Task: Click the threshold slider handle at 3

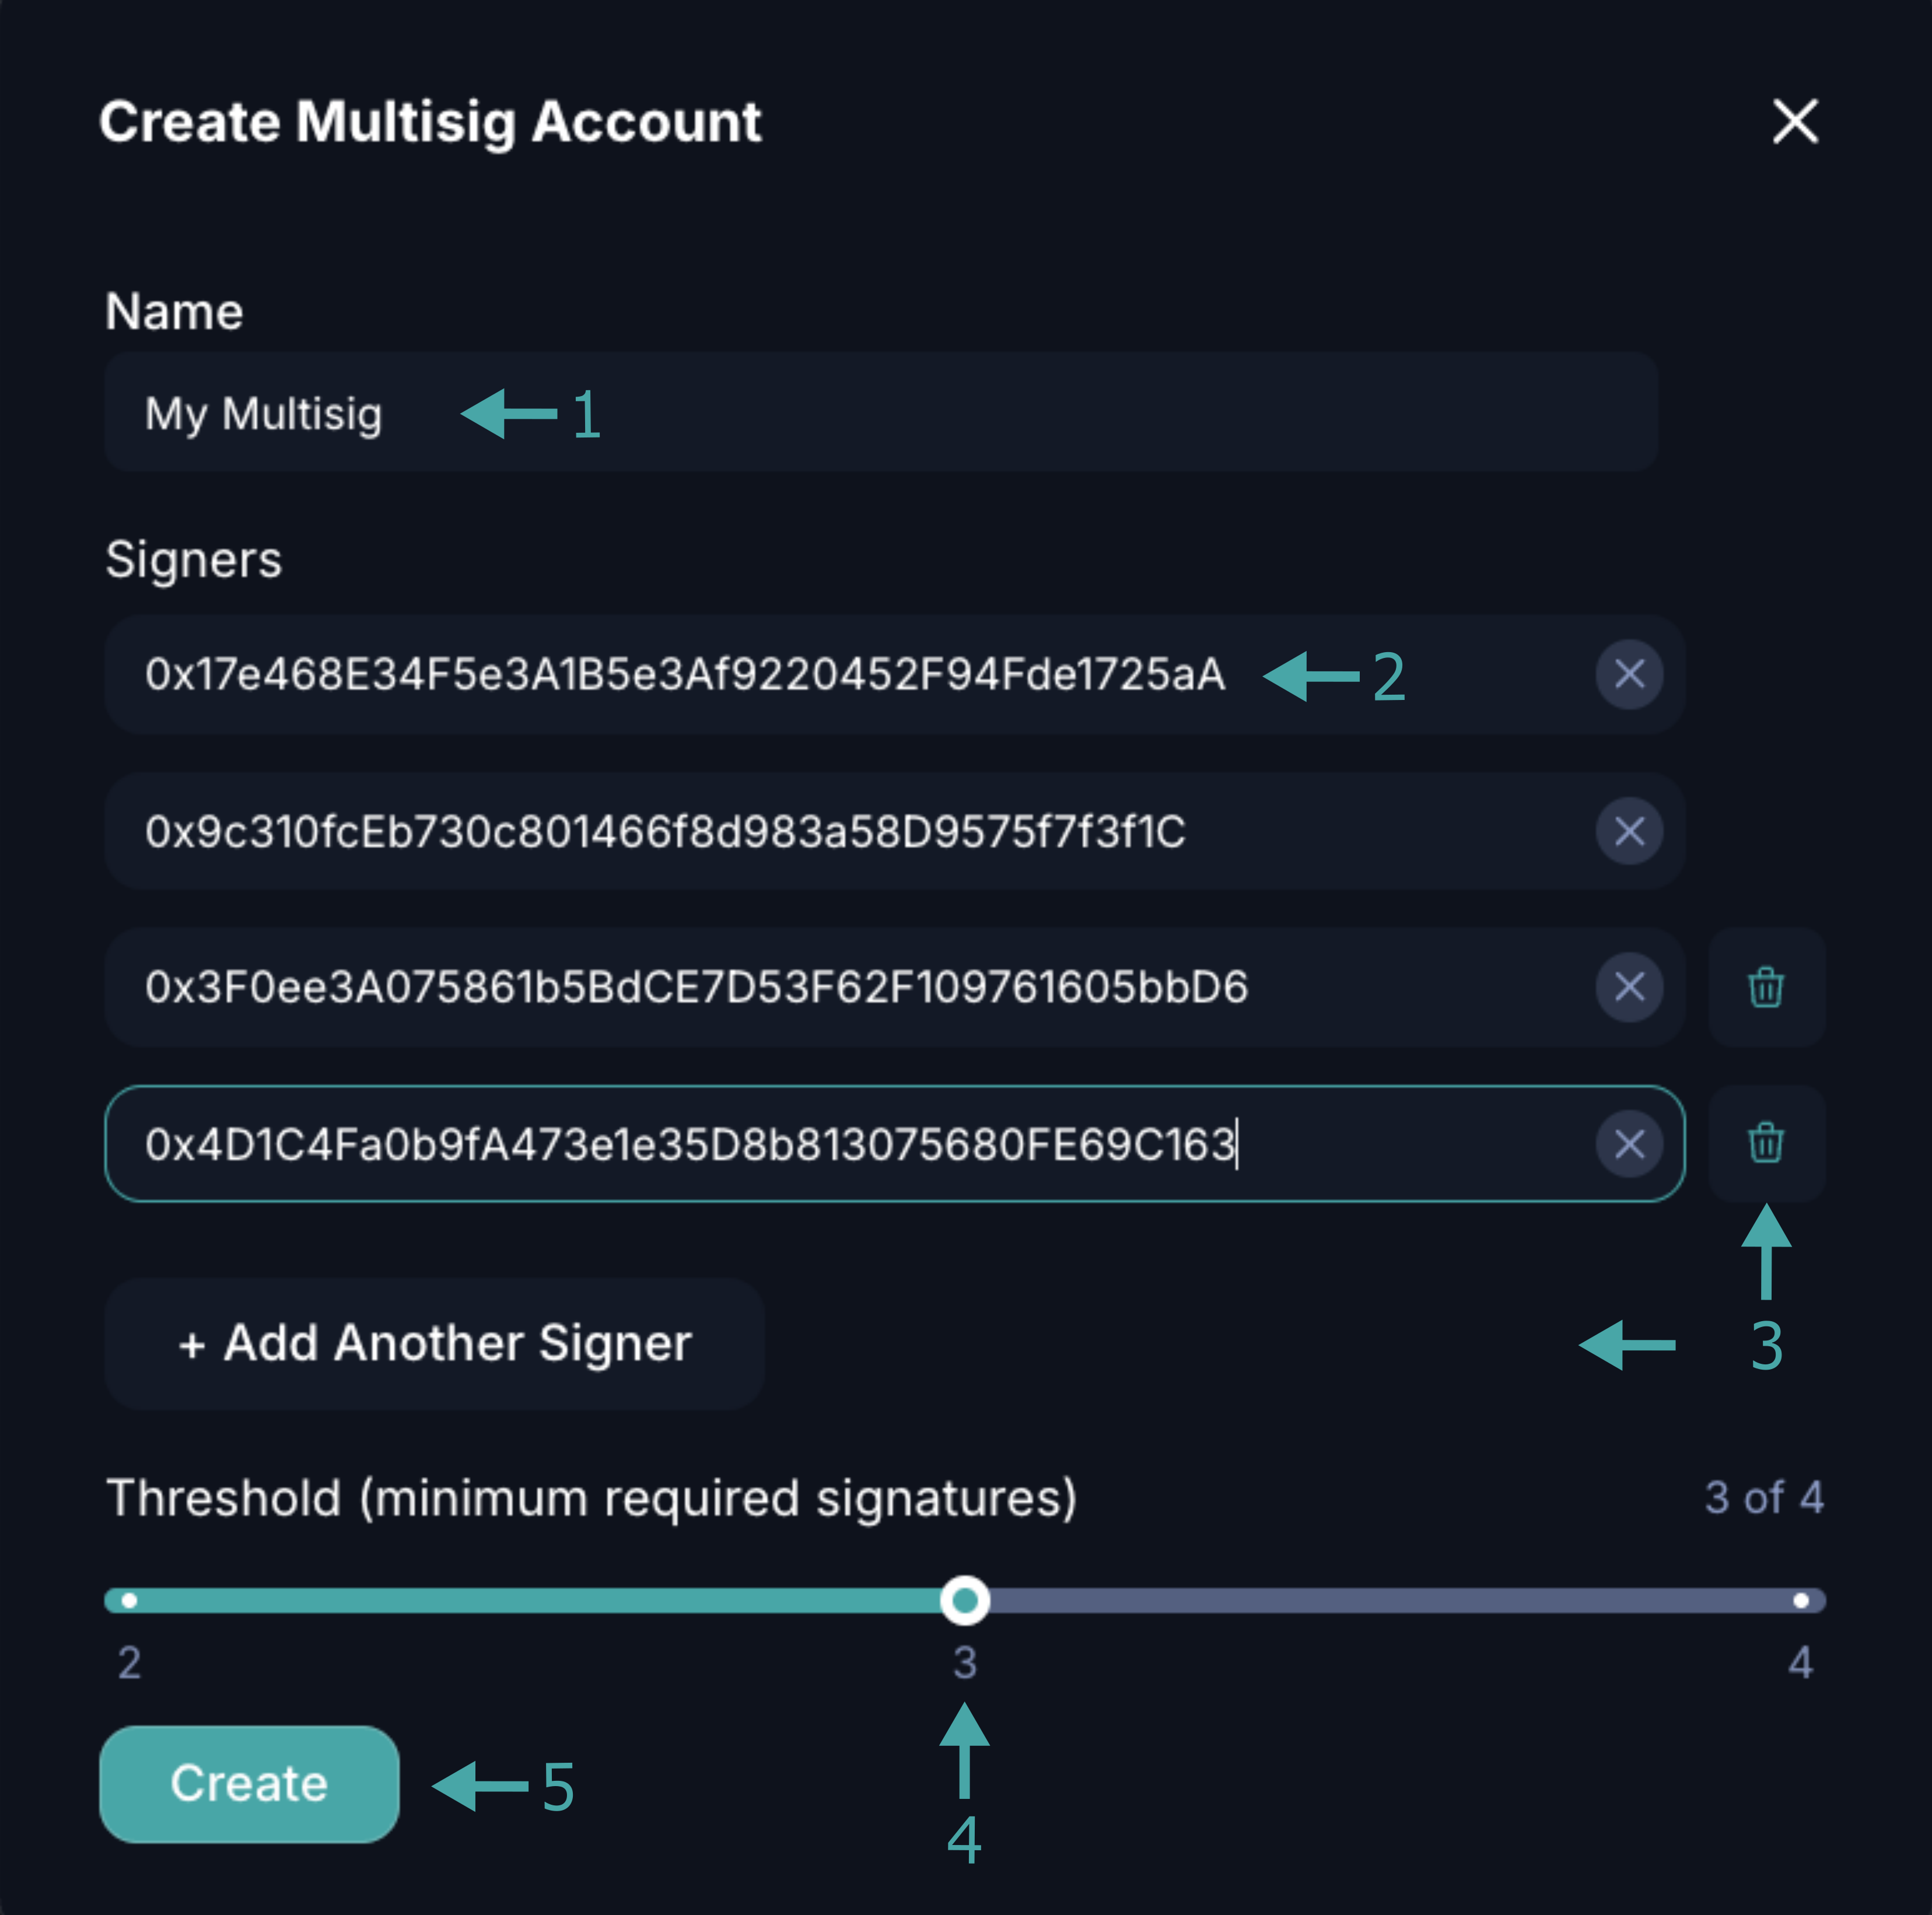Action: pos(964,1600)
